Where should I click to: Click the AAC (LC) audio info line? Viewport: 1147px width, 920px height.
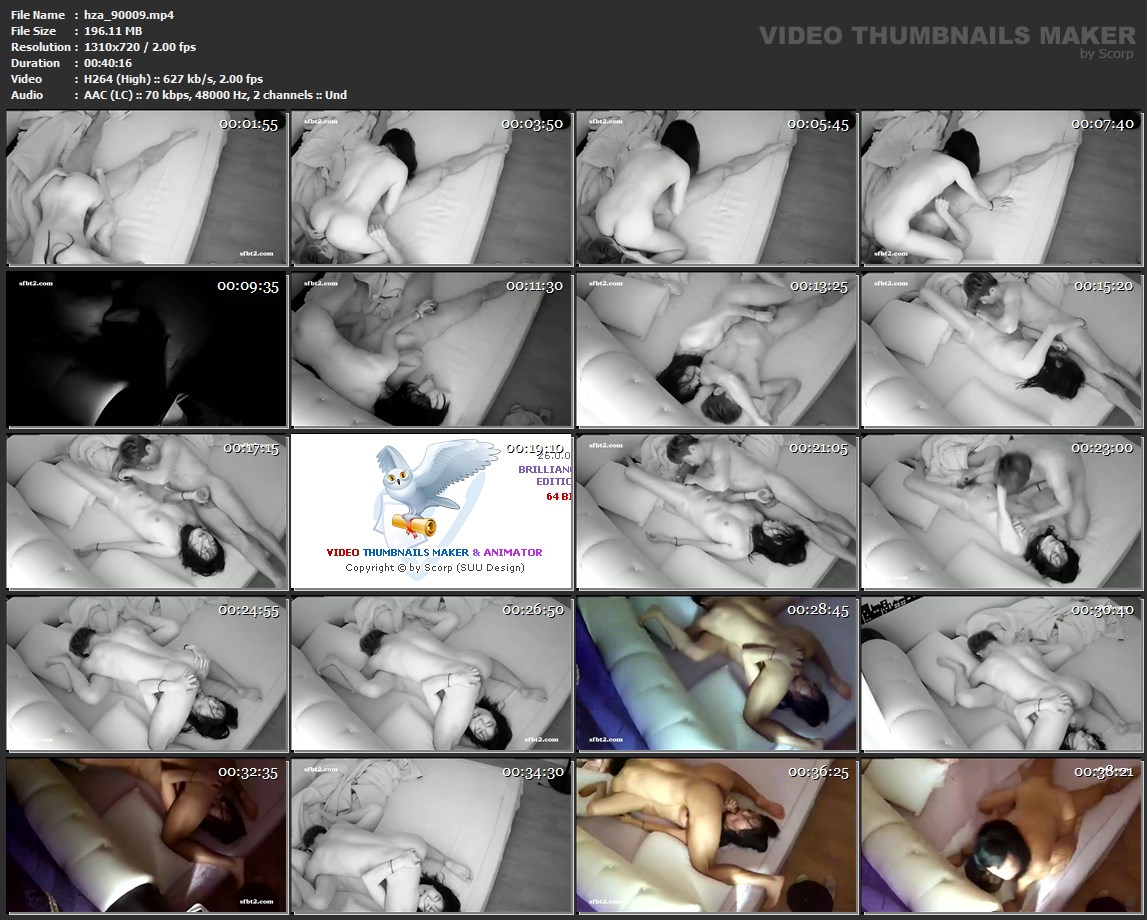tap(215, 95)
